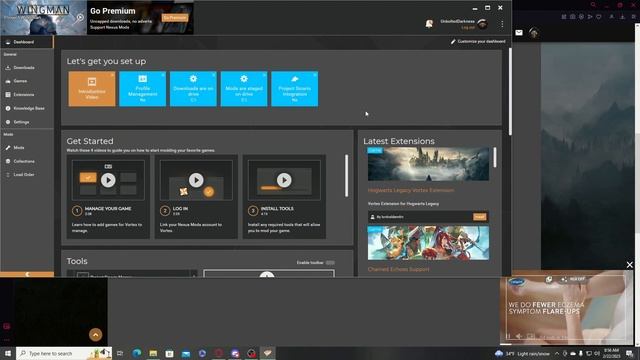The width and height of the screenshot is (640, 360).
Task: Open the Extensions page in the sidebar
Action: coord(27,95)
